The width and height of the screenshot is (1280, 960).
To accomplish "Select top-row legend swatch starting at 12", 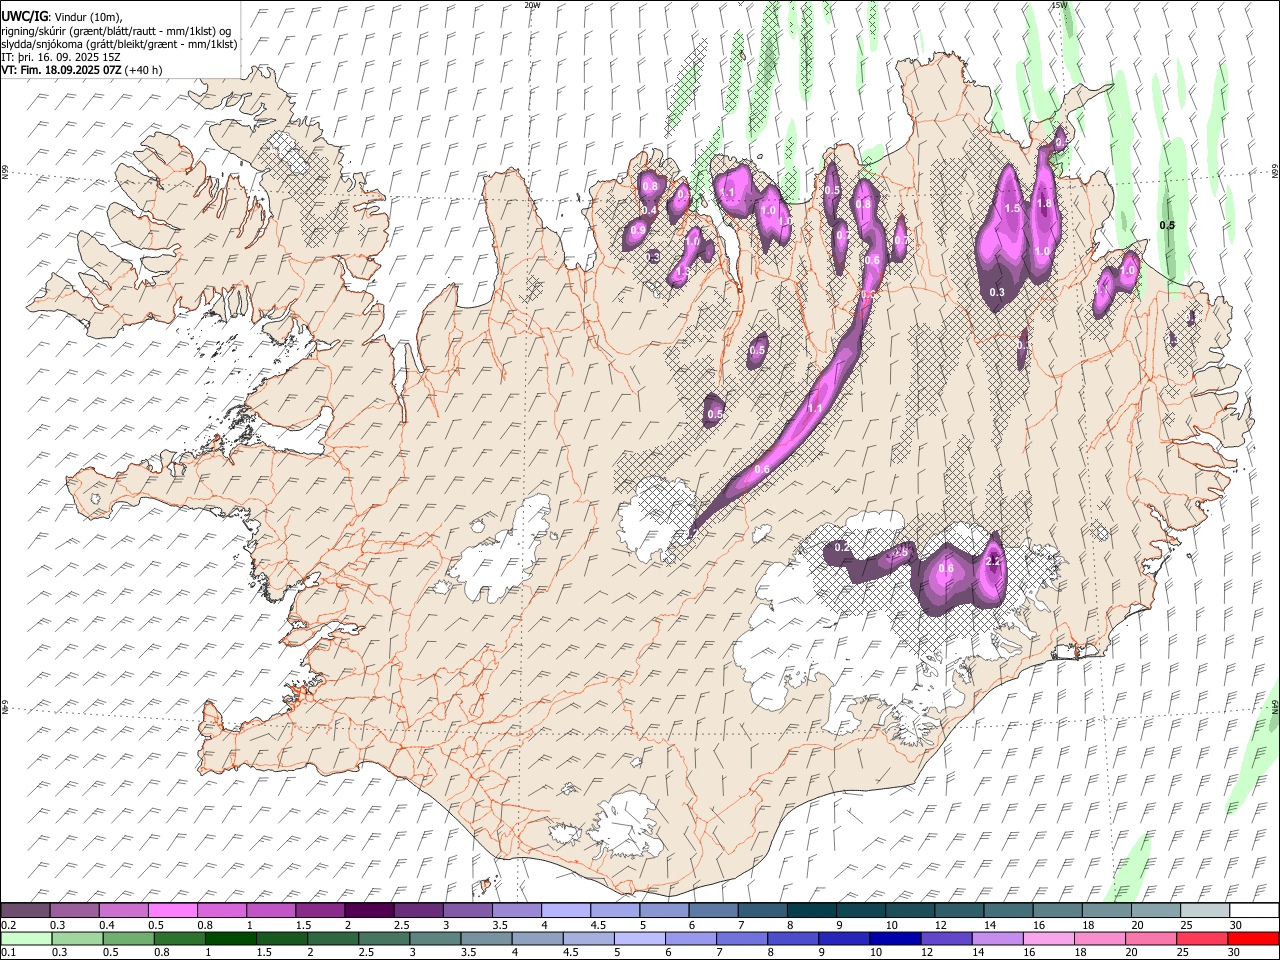I will coord(958,910).
